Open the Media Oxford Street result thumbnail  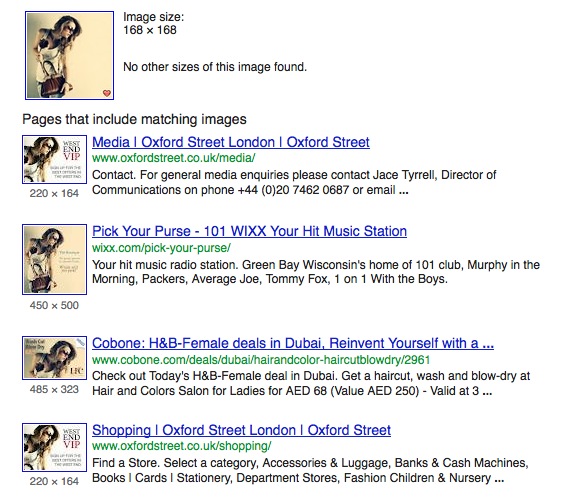(x=55, y=159)
